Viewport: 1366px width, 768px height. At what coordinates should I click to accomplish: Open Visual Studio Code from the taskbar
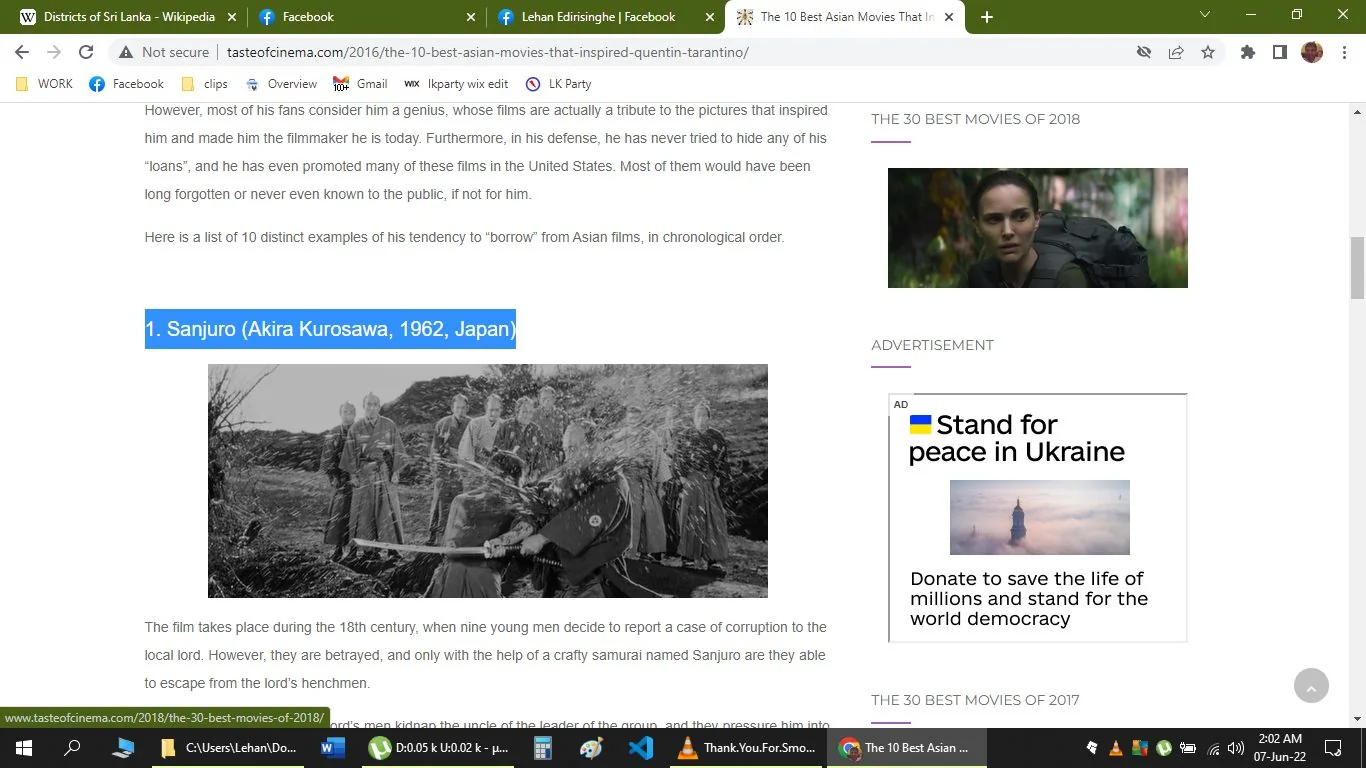point(641,748)
